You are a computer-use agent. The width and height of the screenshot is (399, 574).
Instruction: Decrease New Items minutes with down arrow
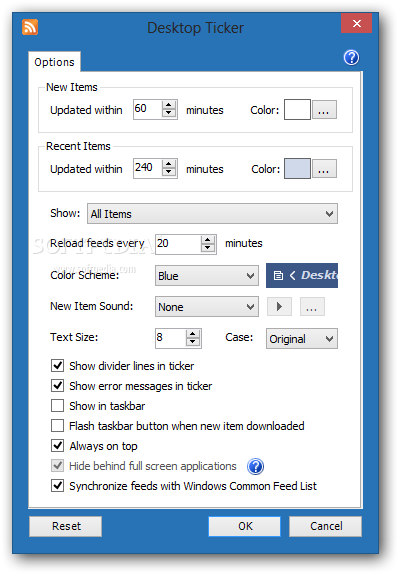coord(169,113)
